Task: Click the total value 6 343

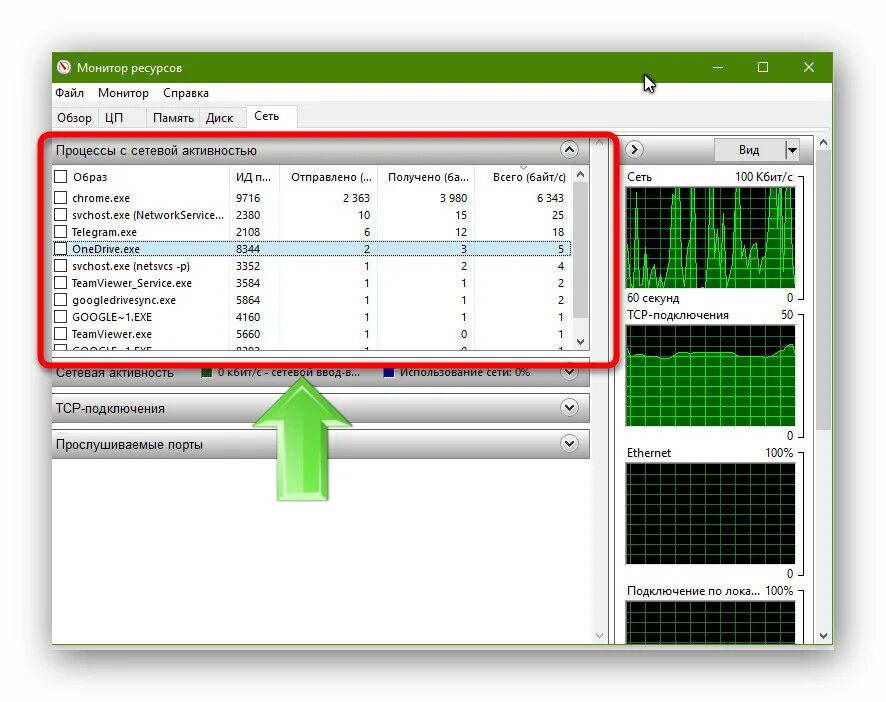Action: click(550, 198)
